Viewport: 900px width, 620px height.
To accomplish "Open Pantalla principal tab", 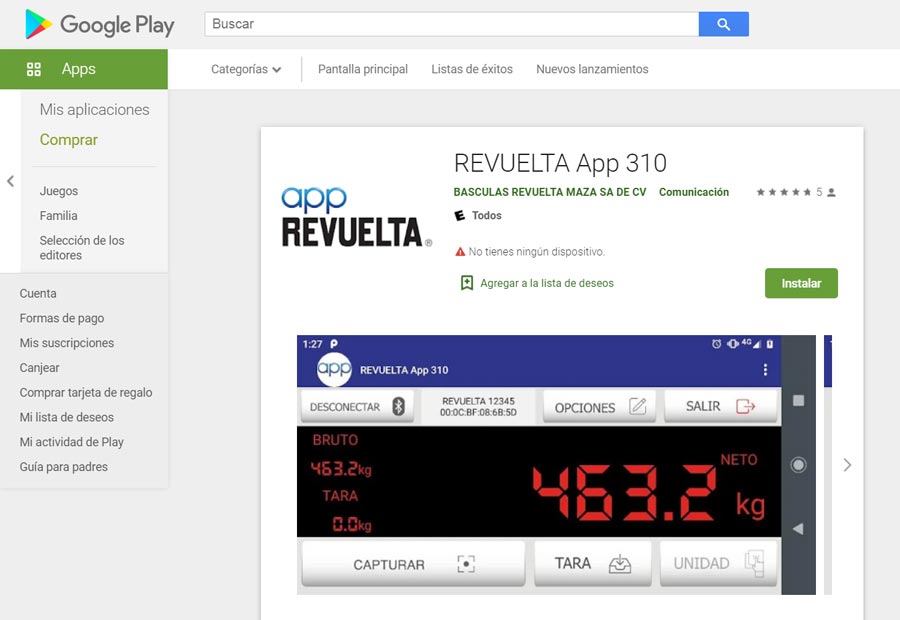I will (363, 69).
